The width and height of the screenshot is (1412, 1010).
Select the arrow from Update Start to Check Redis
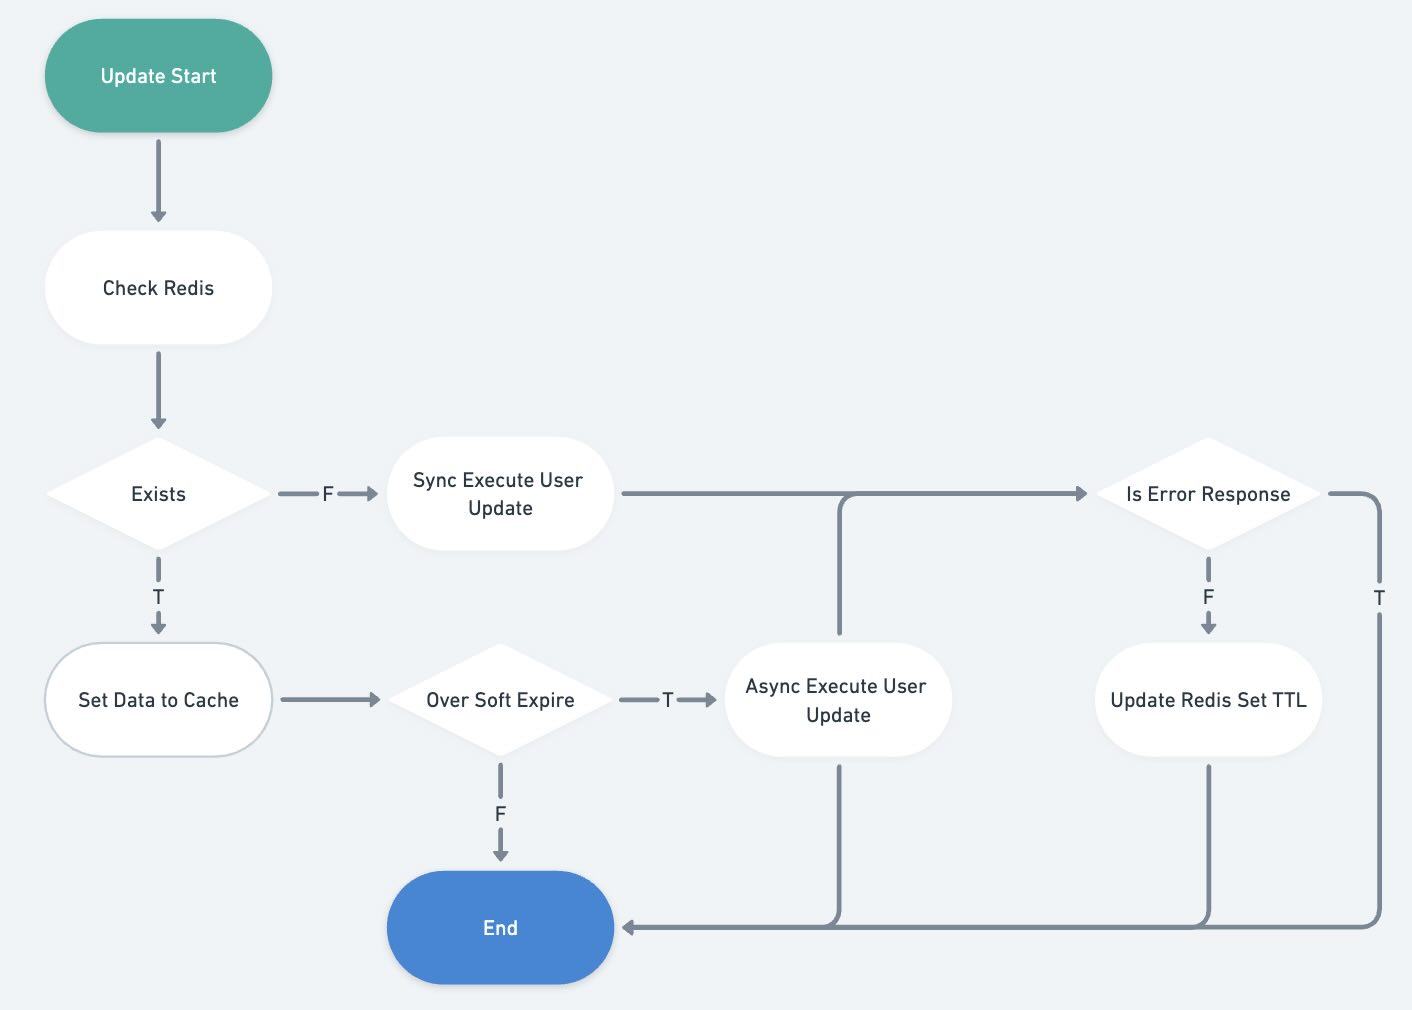[x=158, y=180]
